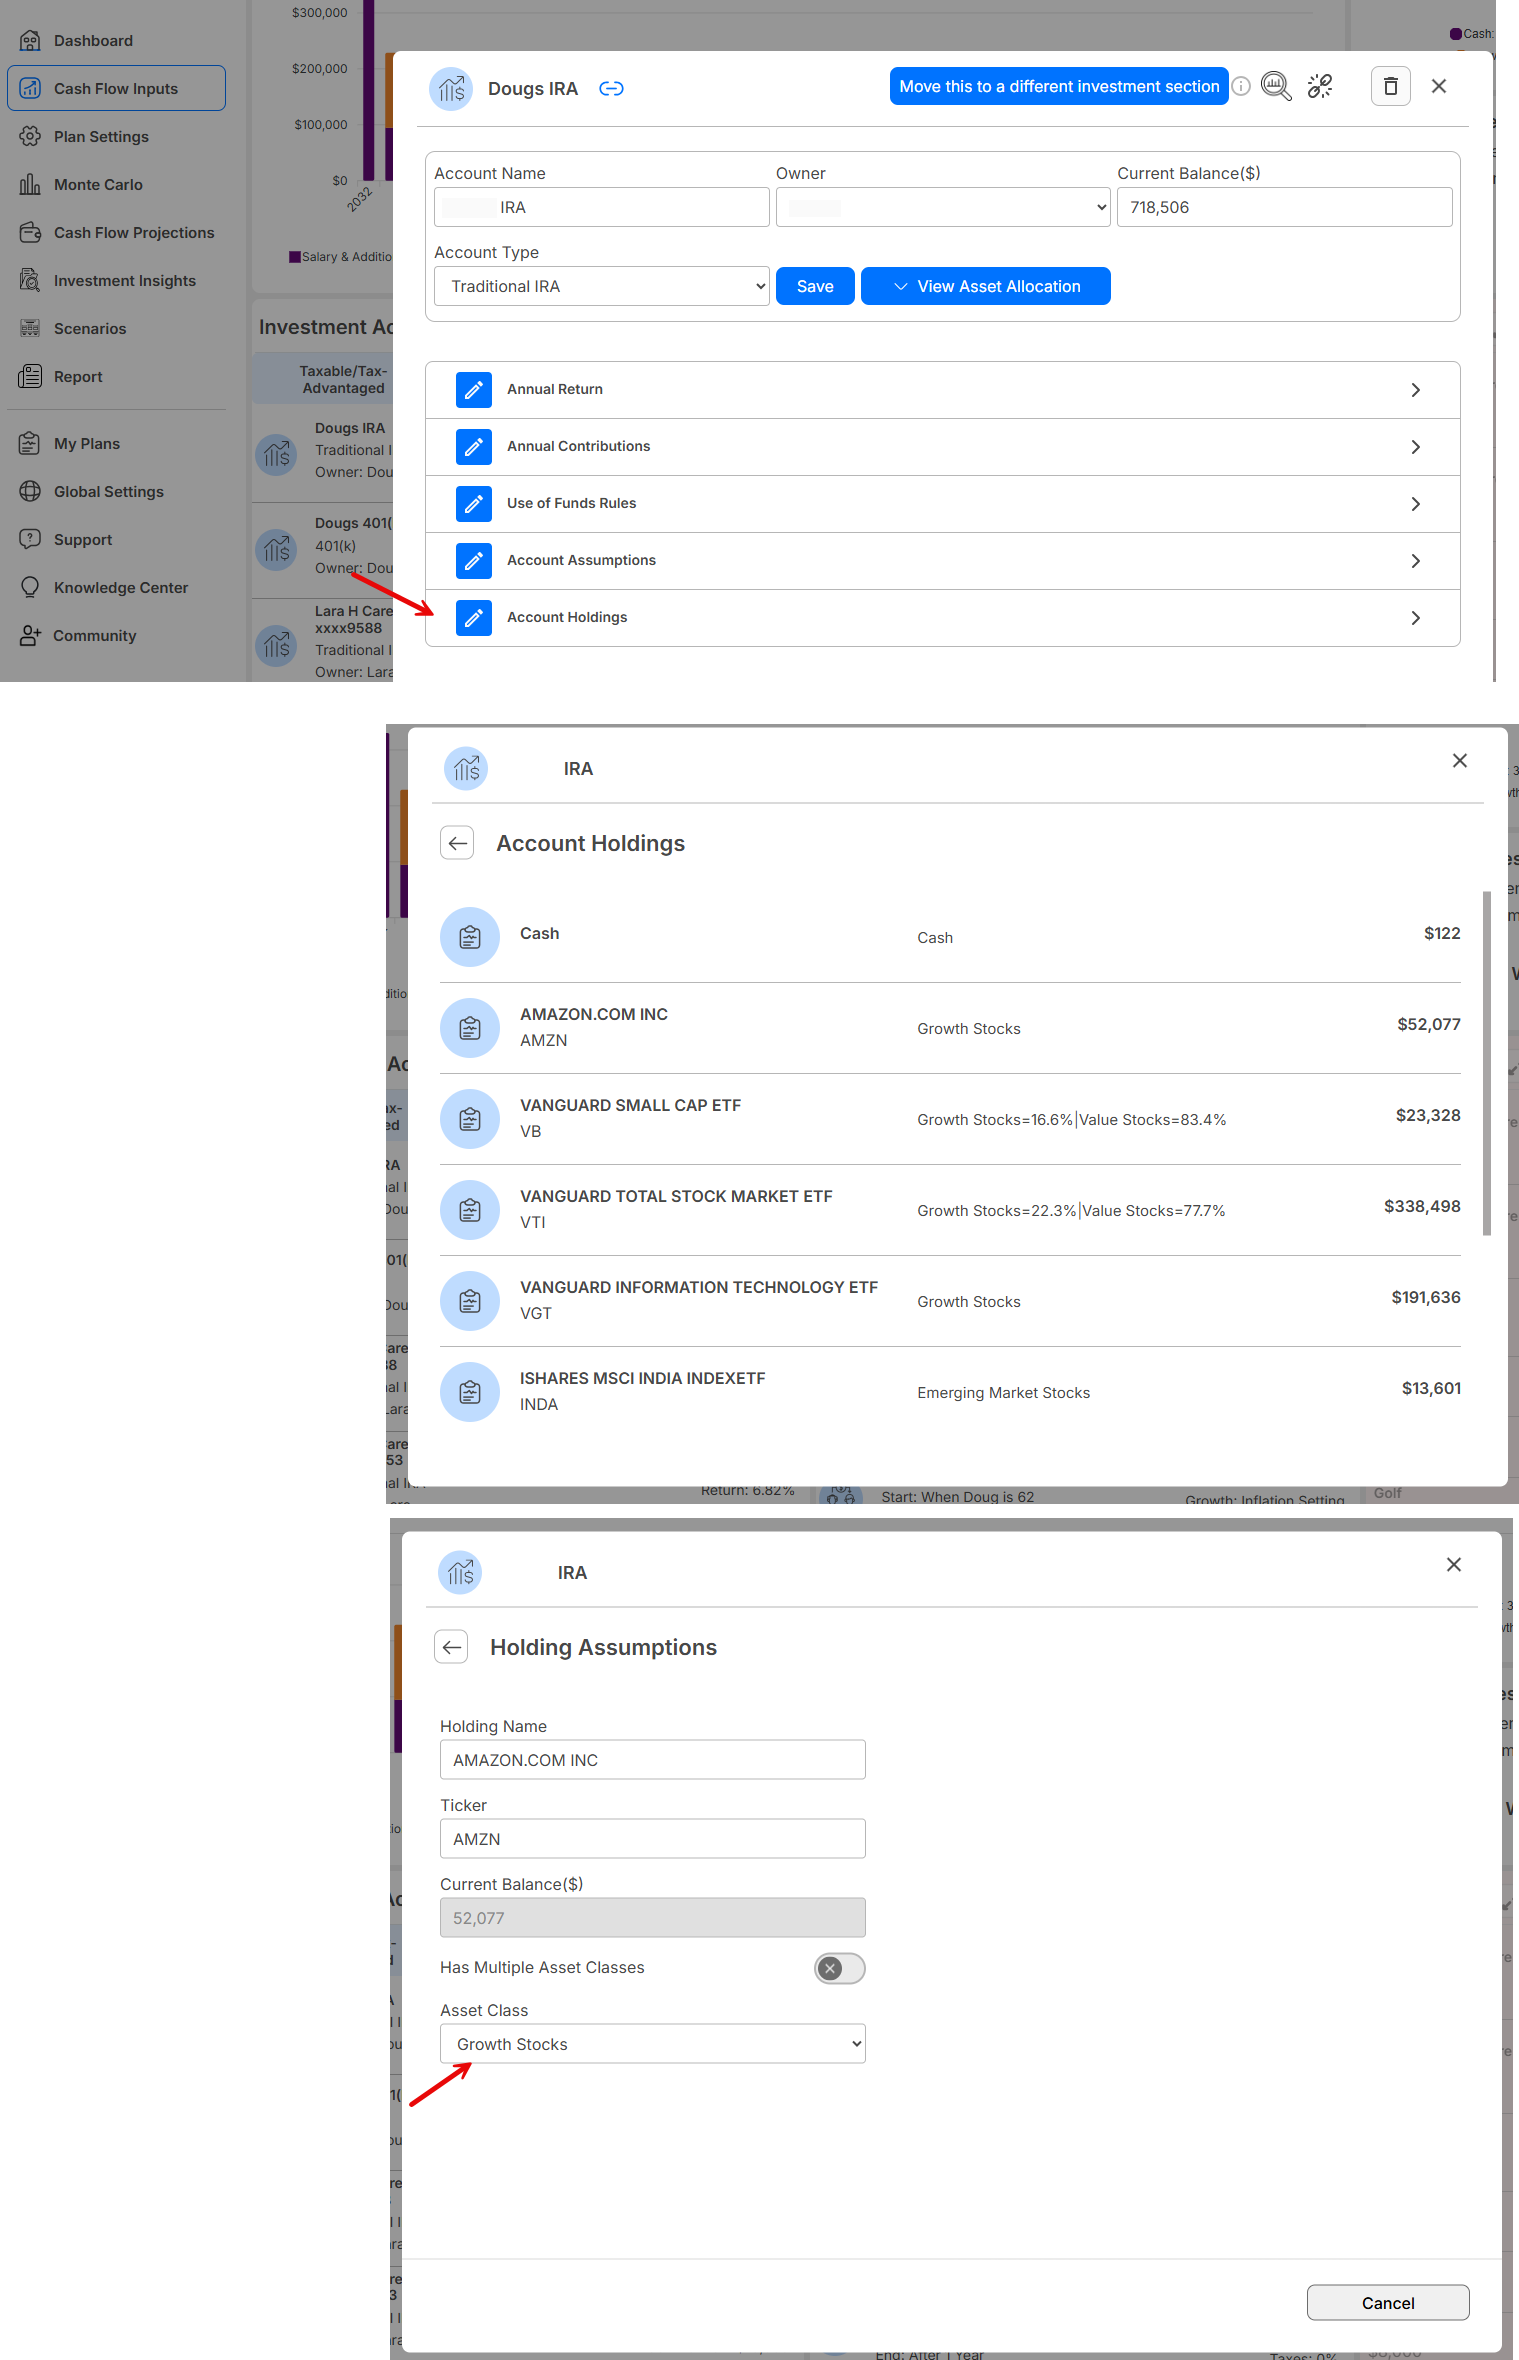Open the Asset Class dropdown

(x=653, y=2044)
